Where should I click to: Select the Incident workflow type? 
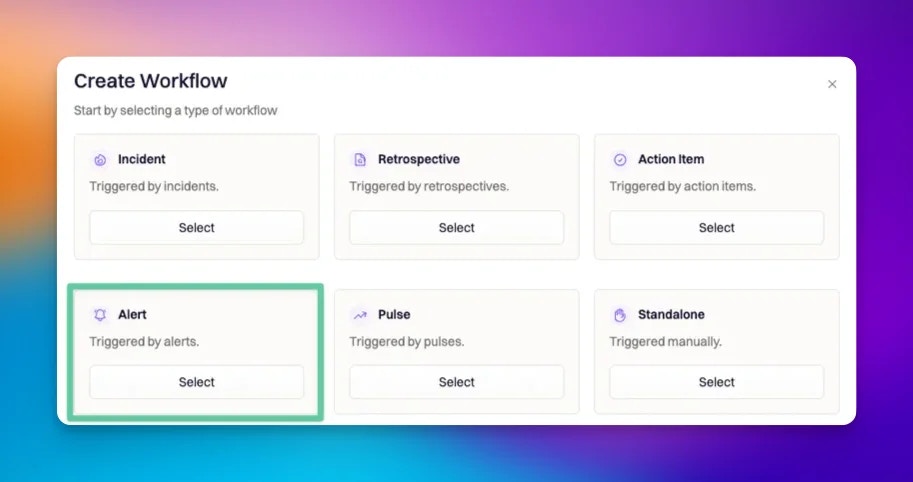pyautogui.click(x=197, y=228)
